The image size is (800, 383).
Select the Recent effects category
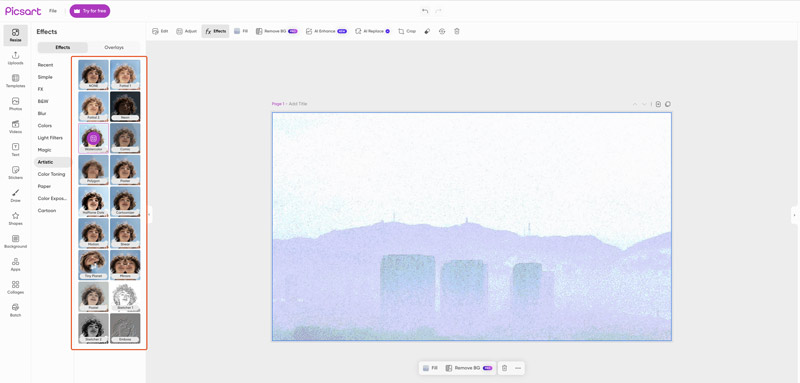coord(45,65)
